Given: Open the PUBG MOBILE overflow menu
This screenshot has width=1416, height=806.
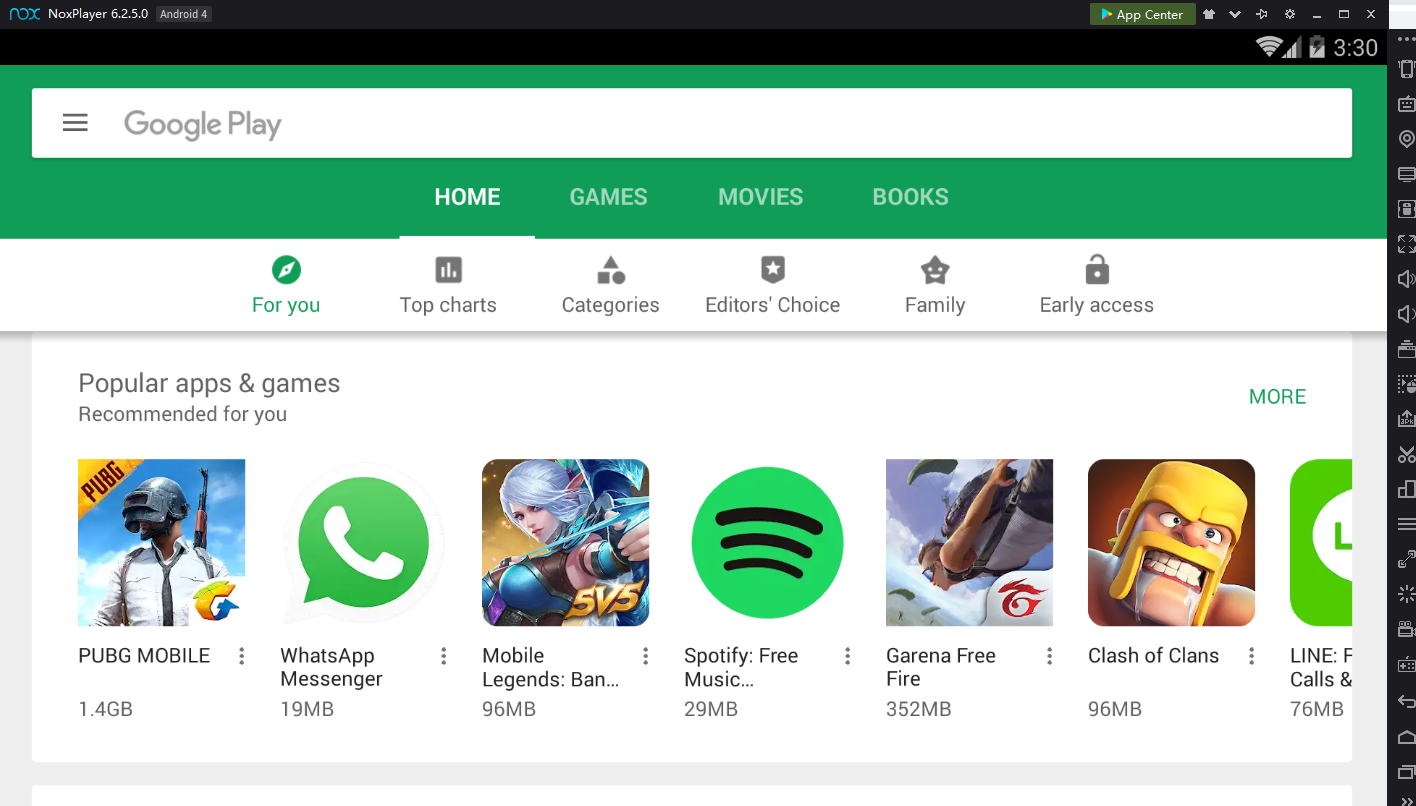Looking at the screenshot, I should tap(241, 655).
